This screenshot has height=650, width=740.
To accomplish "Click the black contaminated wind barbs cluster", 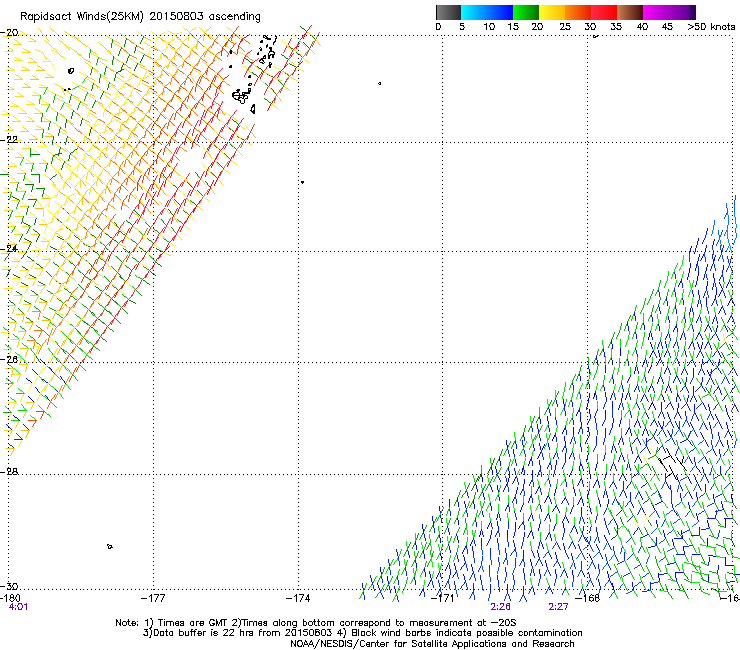I will 672,464.
